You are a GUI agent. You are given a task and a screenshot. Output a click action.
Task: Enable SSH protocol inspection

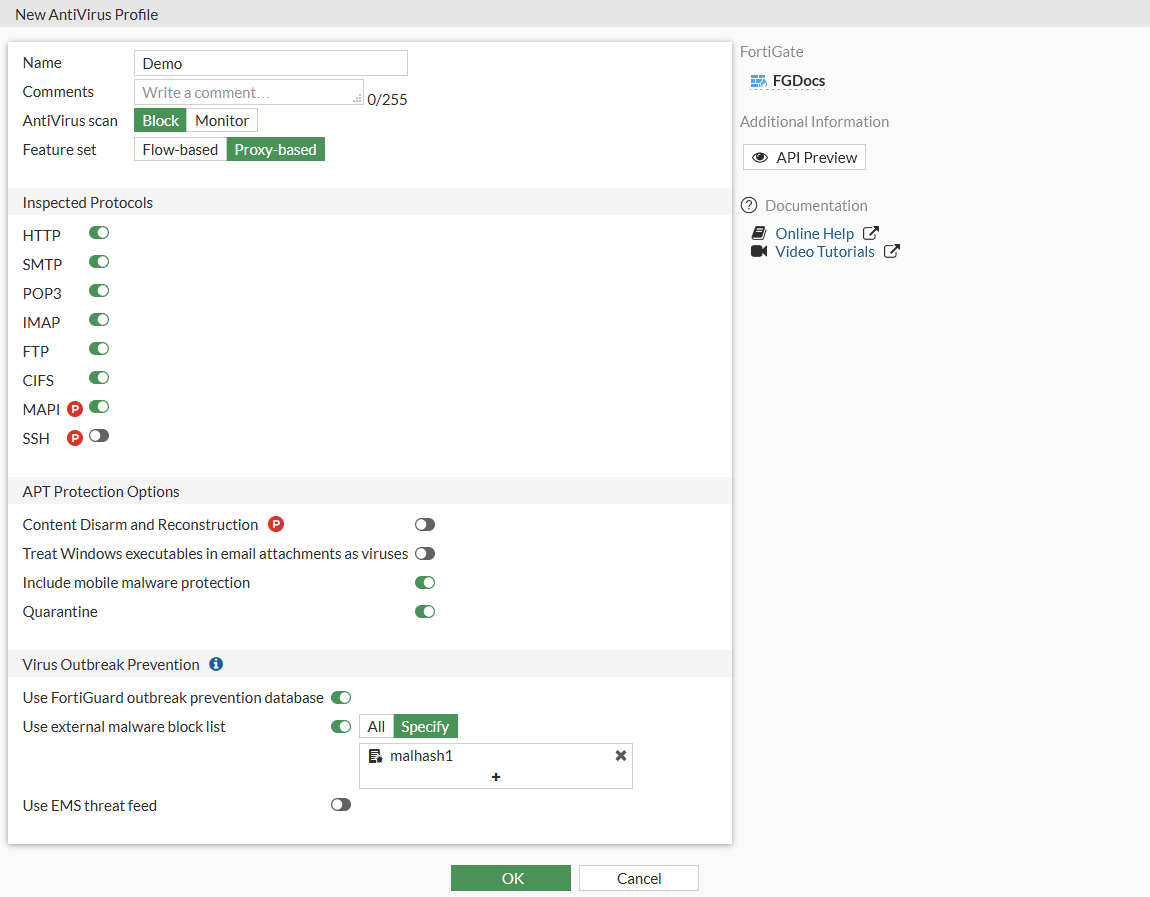click(99, 436)
